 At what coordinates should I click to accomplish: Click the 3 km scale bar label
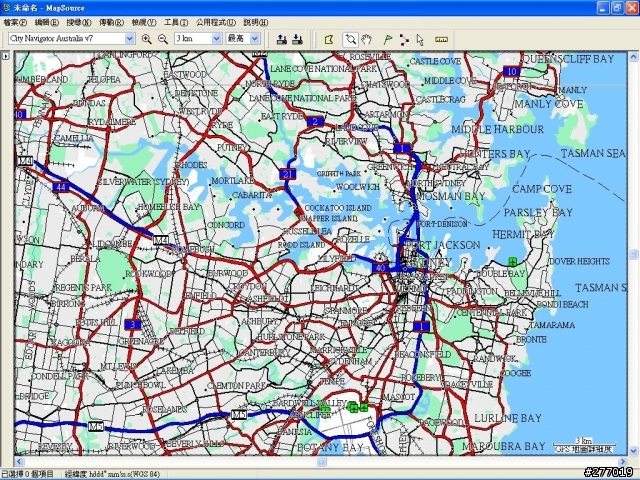coord(583,440)
